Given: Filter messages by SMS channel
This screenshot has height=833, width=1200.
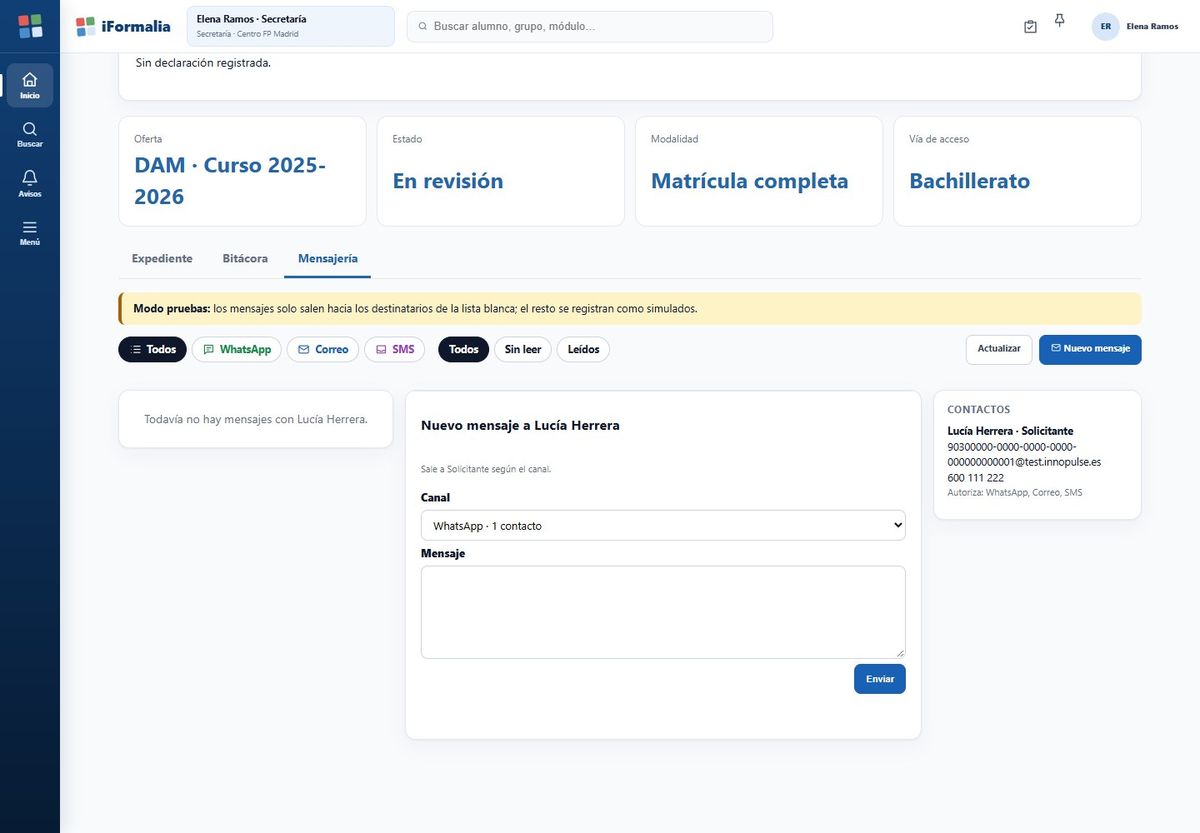Looking at the screenshot, I should pyautogui.click(x=395, y=349).
